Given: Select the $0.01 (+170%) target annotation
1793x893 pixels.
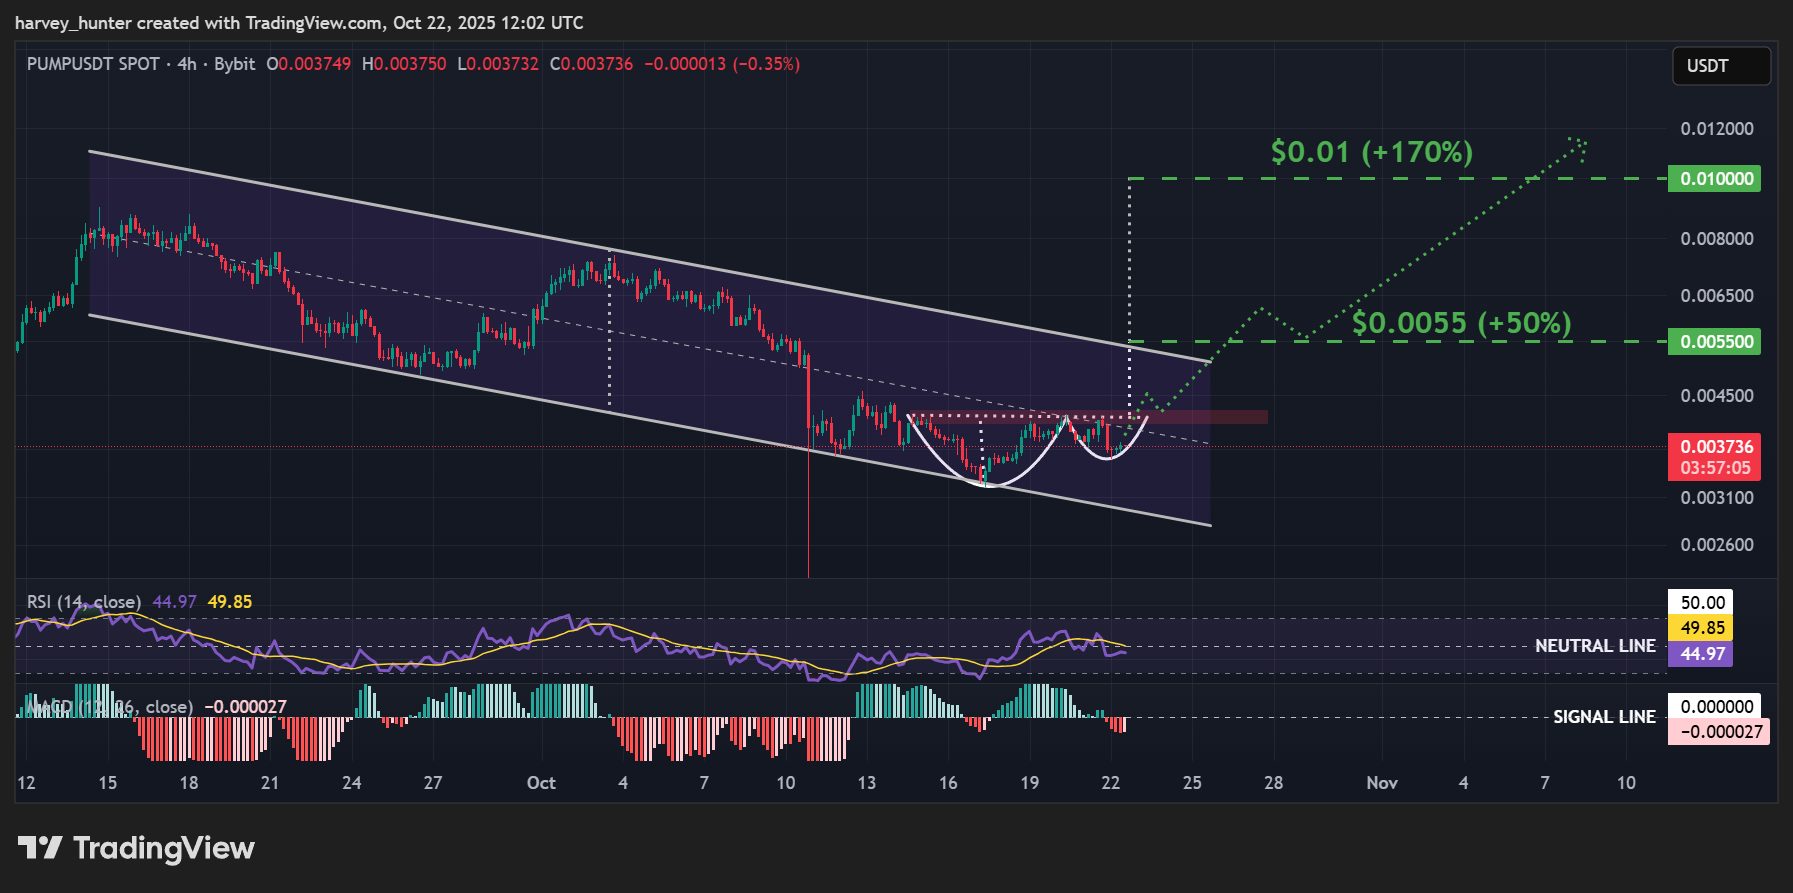Looking at the screenshot, I should point(1371,152).
